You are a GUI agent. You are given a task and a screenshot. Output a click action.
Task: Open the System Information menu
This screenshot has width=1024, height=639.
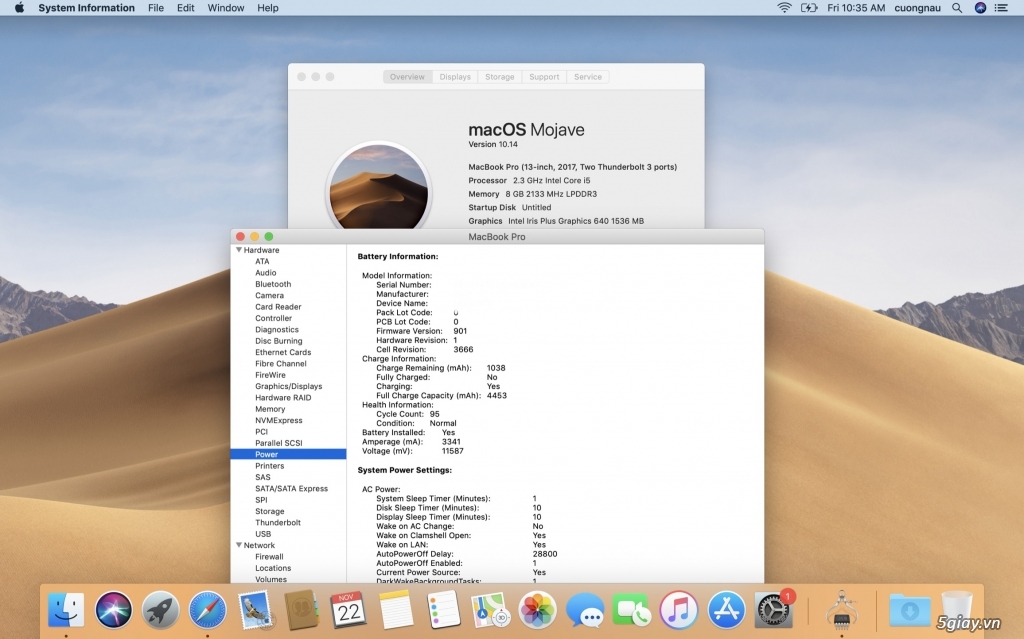86,8
